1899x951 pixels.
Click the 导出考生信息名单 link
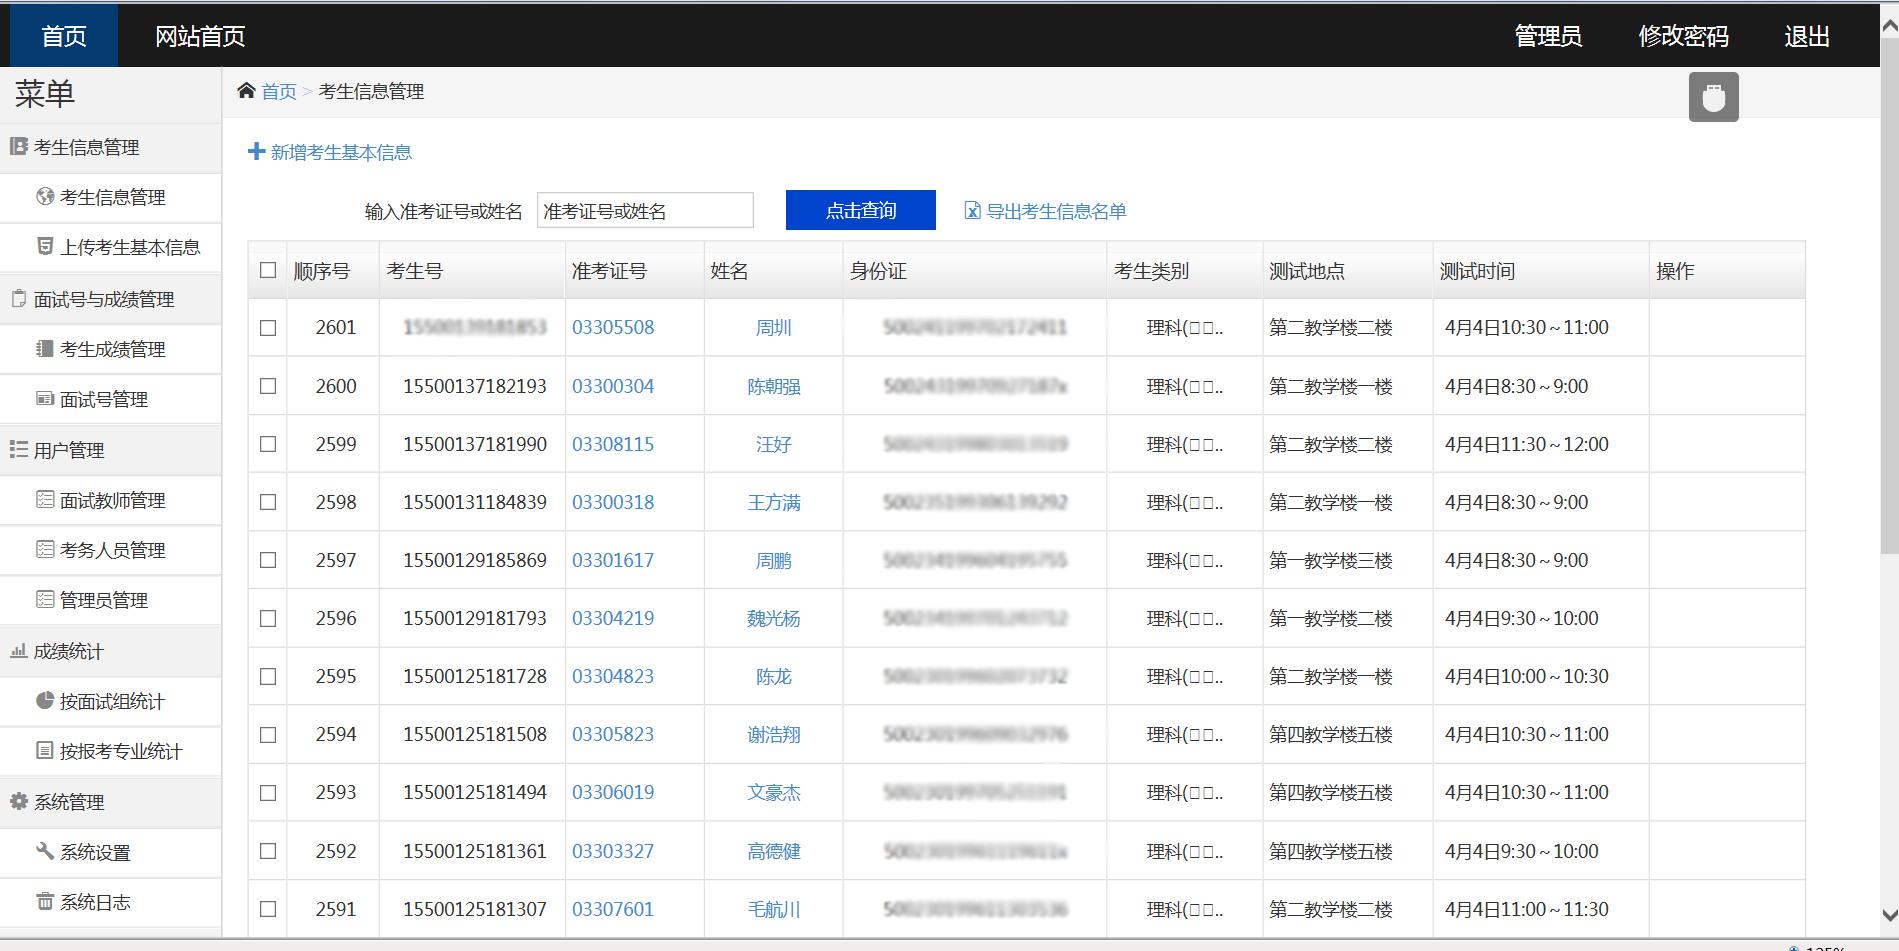[1056, 211]
